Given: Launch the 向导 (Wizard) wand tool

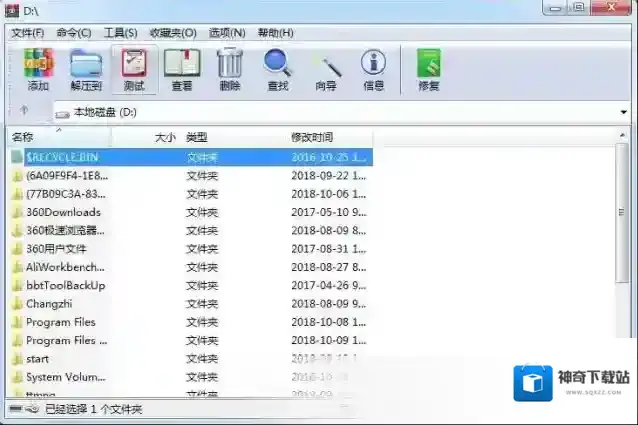Looking at the screenshot, I should (x=326, y=68).
